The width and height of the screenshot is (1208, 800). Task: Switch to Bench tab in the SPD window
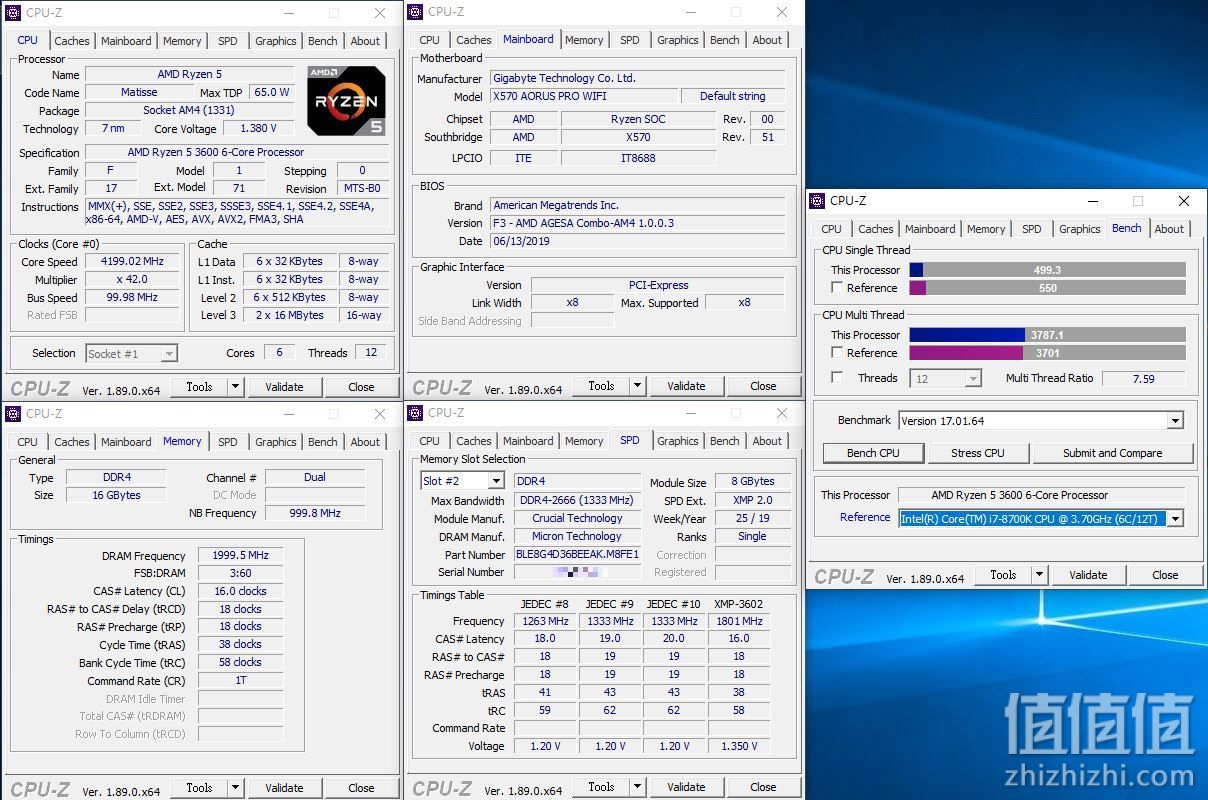(725, 441)
